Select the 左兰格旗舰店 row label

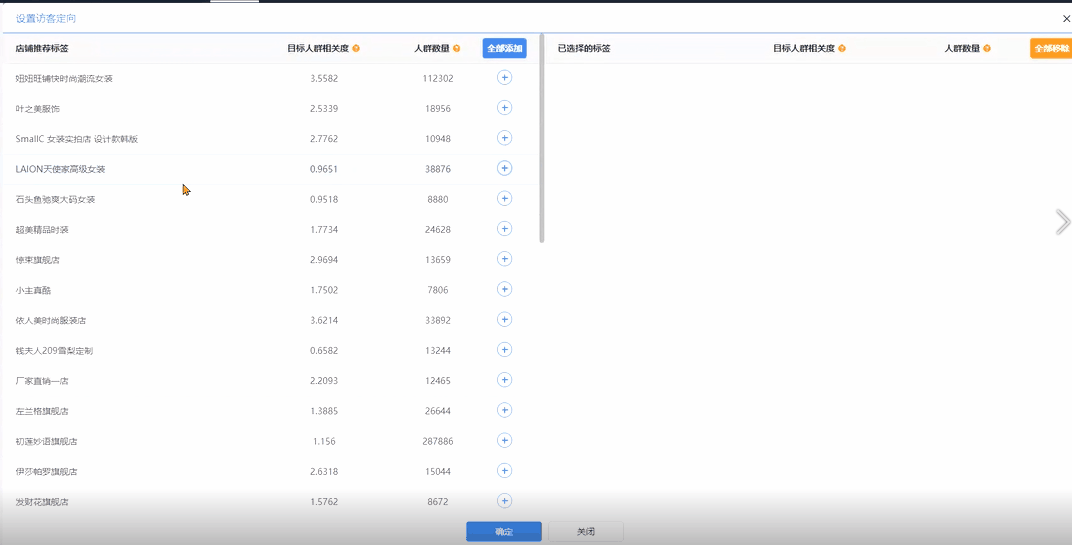(42, 411)
